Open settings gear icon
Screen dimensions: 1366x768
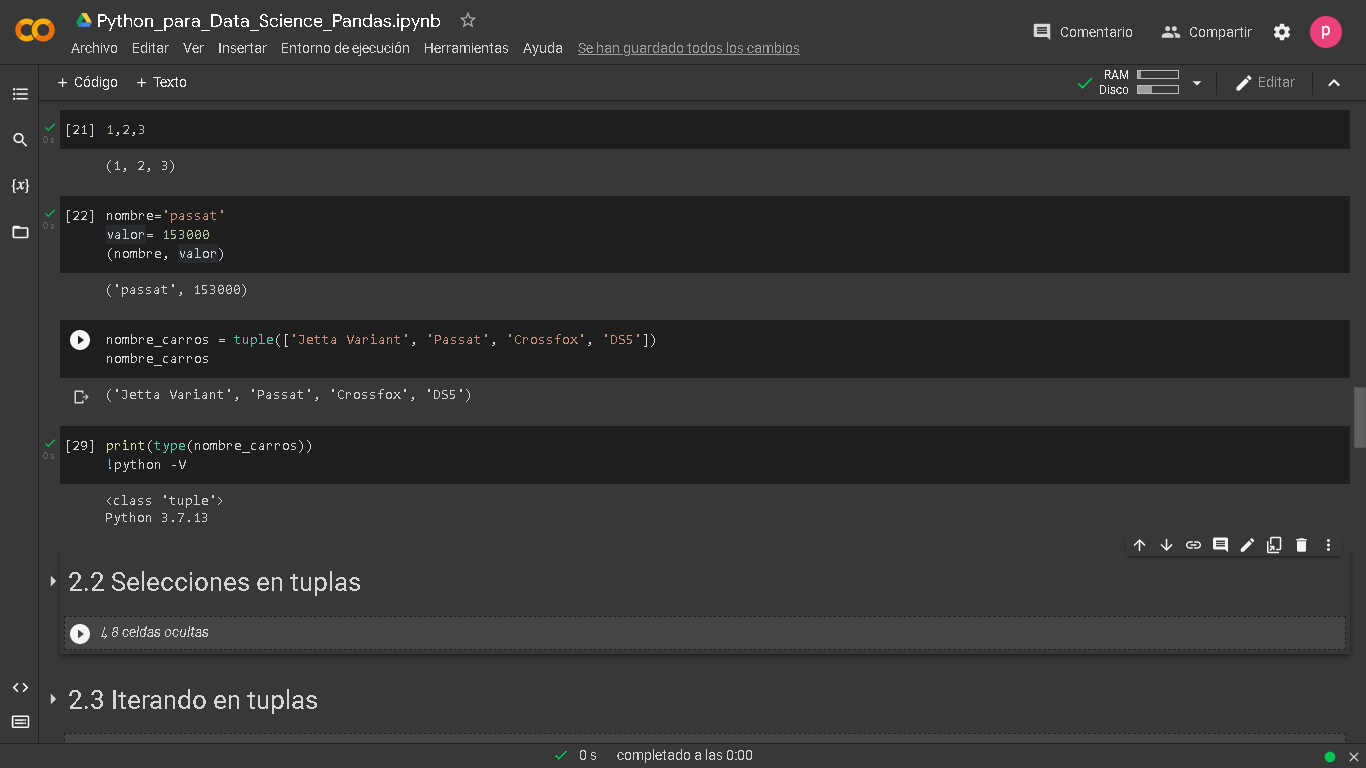(1282, 32)
